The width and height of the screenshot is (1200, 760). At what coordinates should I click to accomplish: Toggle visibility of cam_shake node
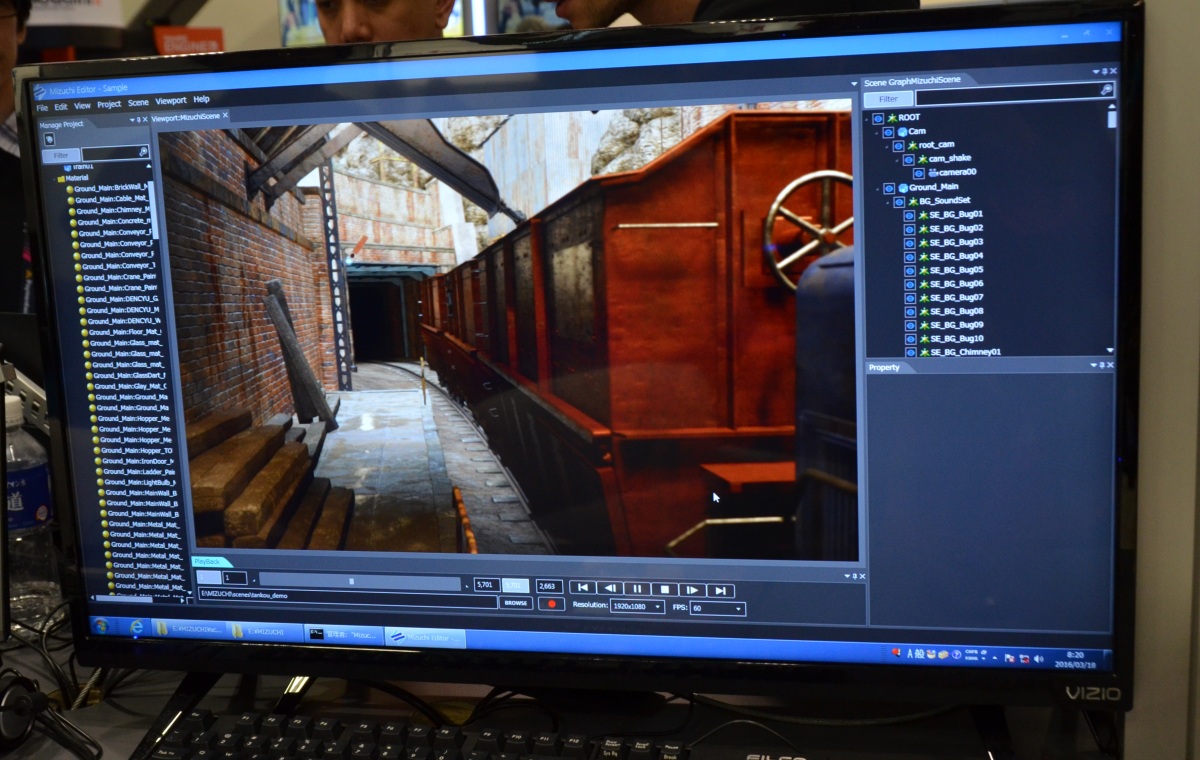908,159
